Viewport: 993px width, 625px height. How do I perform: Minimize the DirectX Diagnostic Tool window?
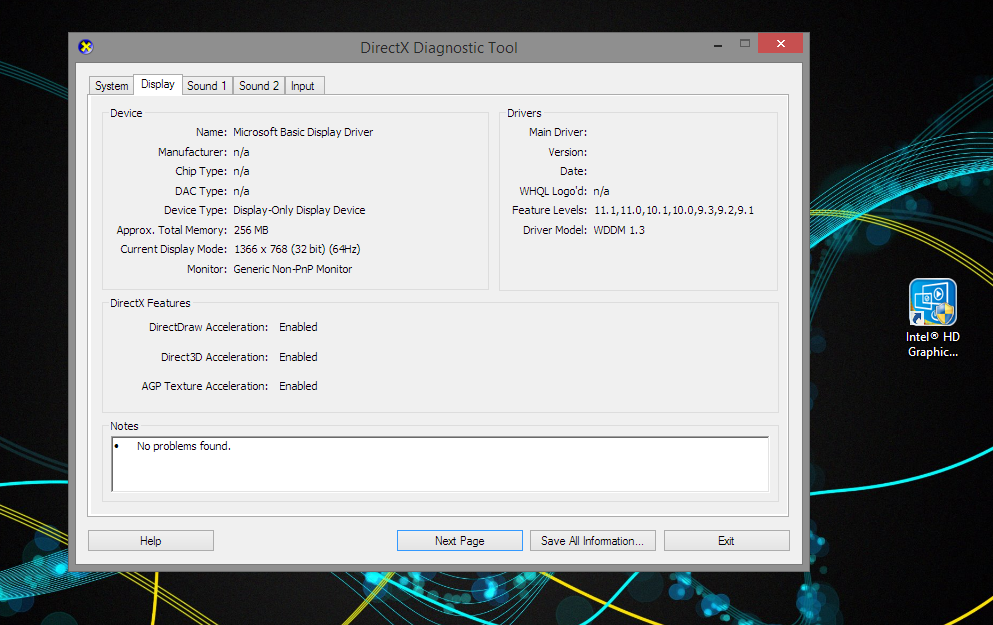coord(718,44)
